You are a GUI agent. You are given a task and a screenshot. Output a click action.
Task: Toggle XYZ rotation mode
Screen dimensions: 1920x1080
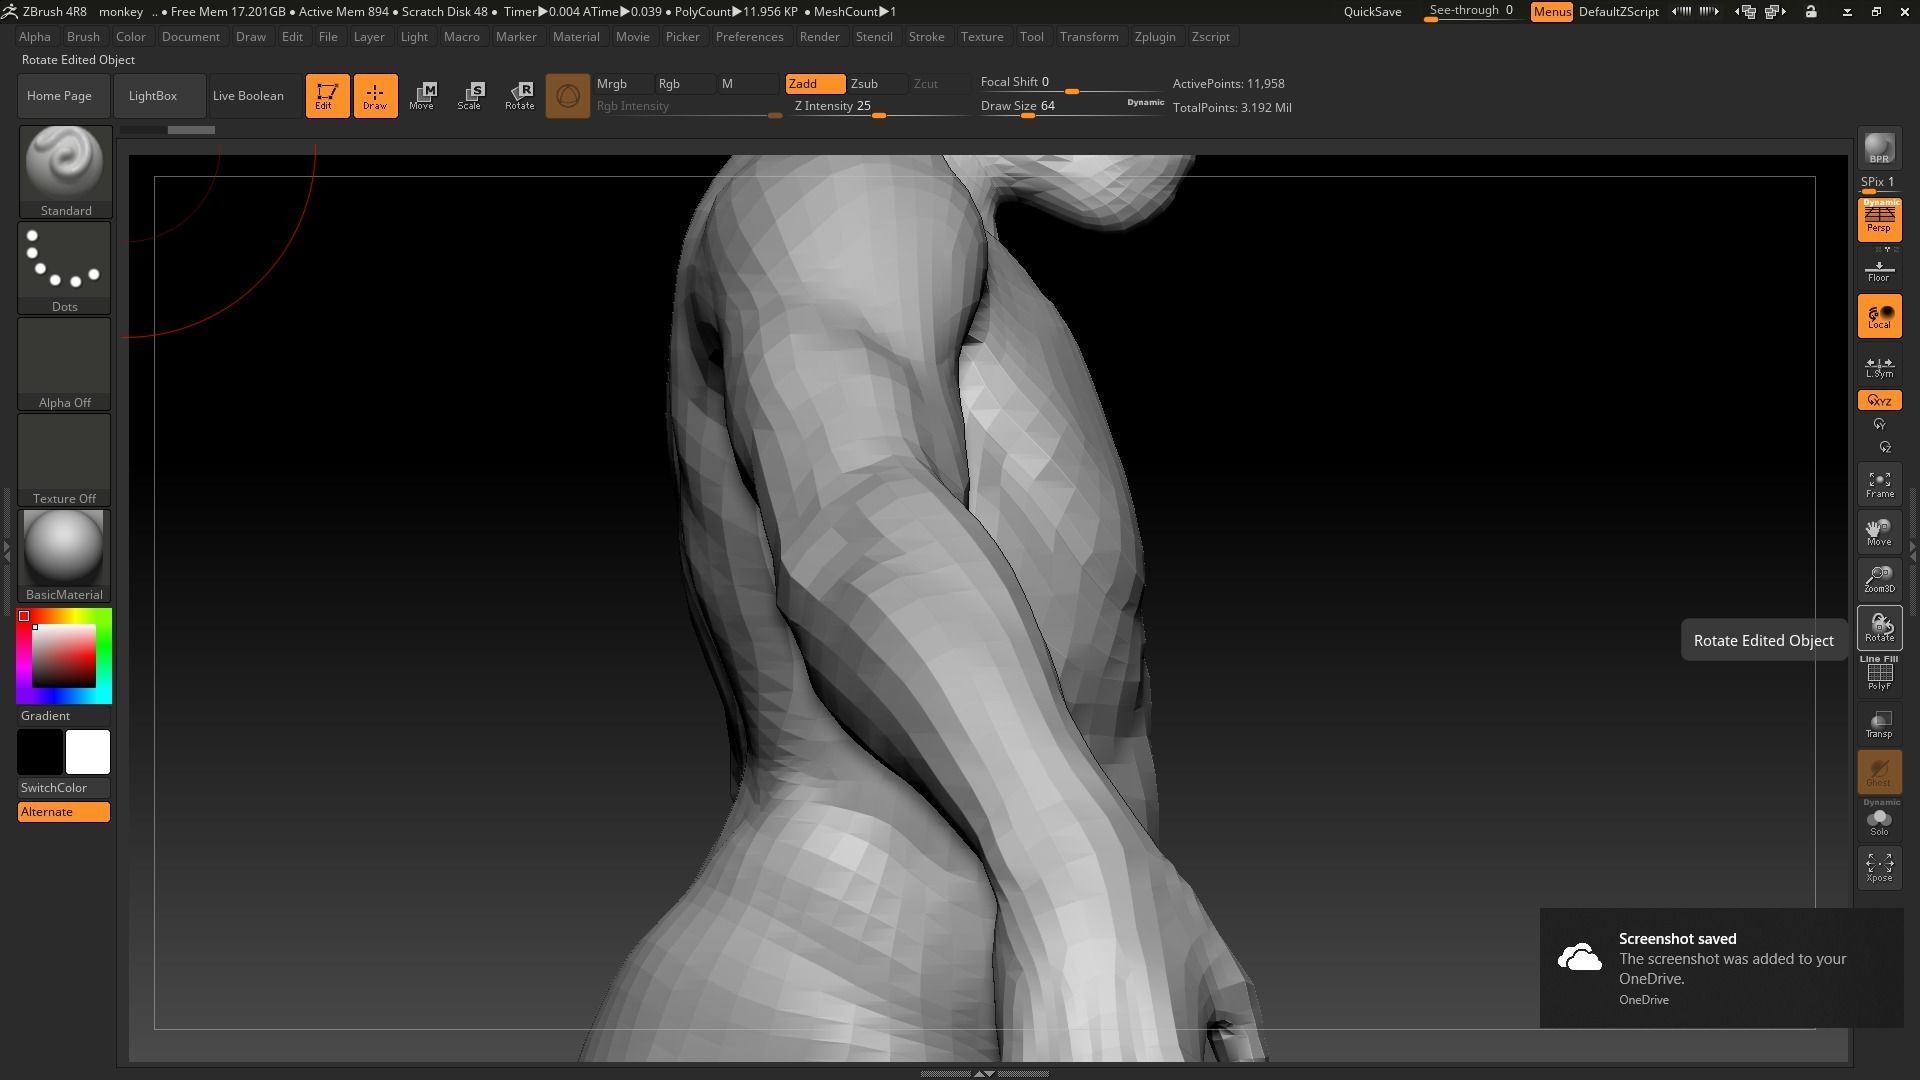(1879, 400)
